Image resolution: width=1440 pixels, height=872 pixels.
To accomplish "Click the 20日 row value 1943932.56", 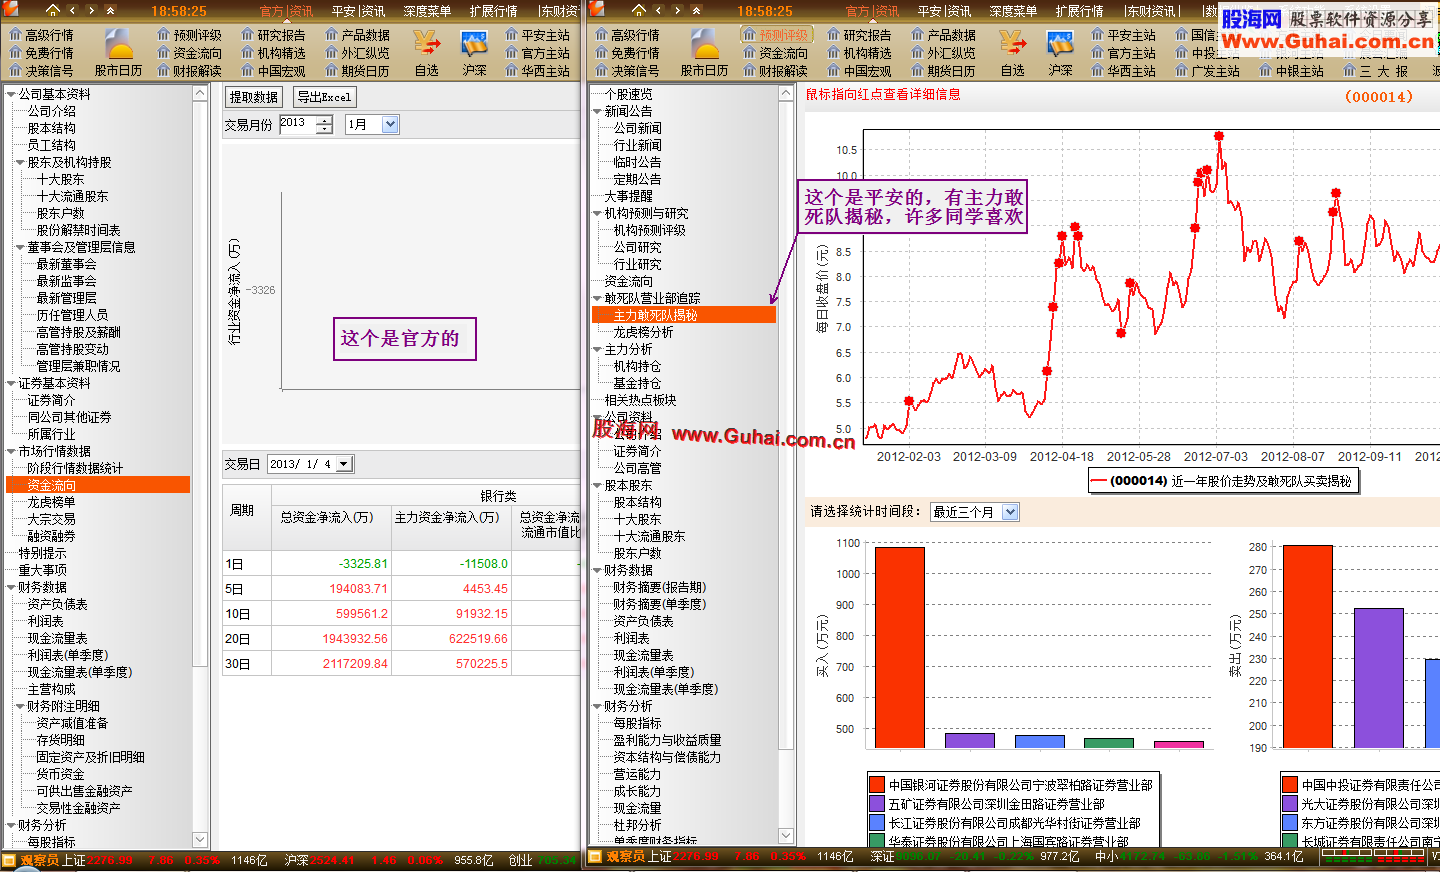I will coord(355,639).
